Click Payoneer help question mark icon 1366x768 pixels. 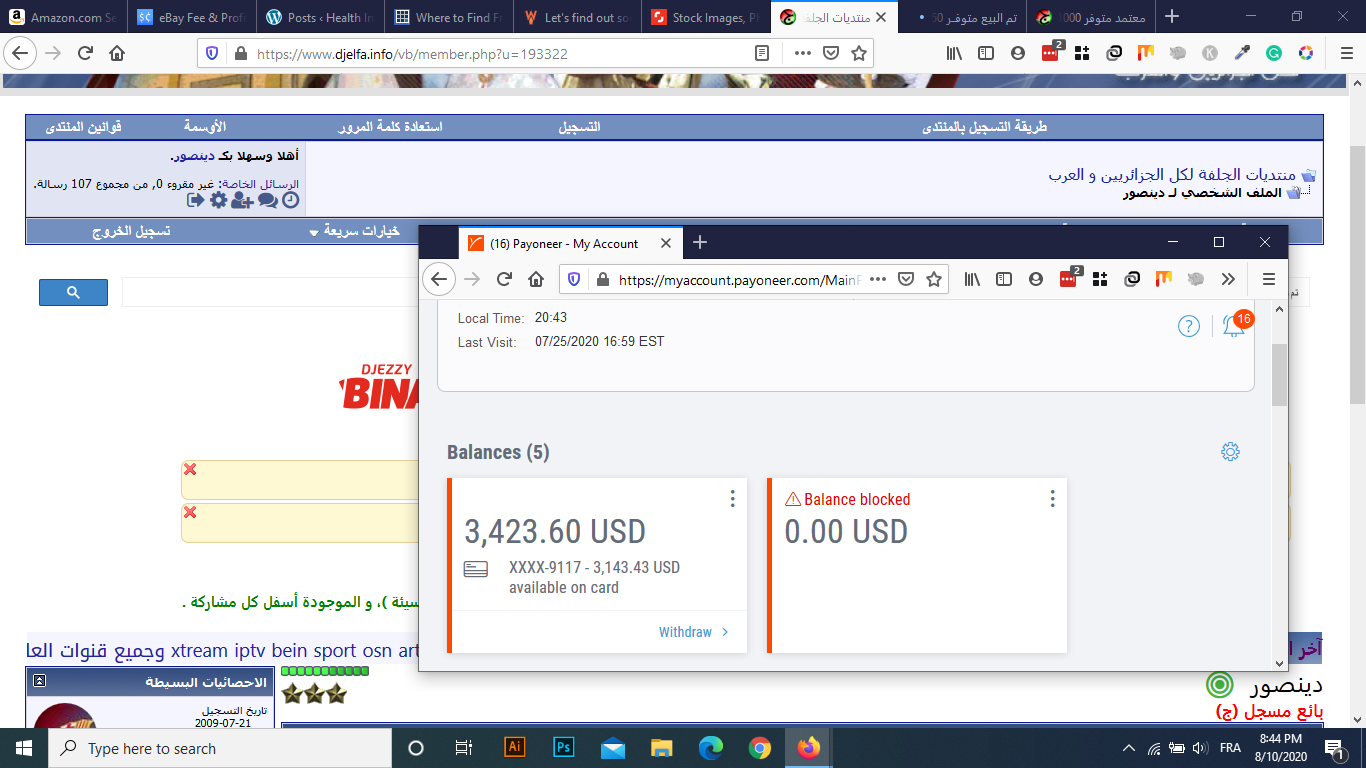point(1188,326)
